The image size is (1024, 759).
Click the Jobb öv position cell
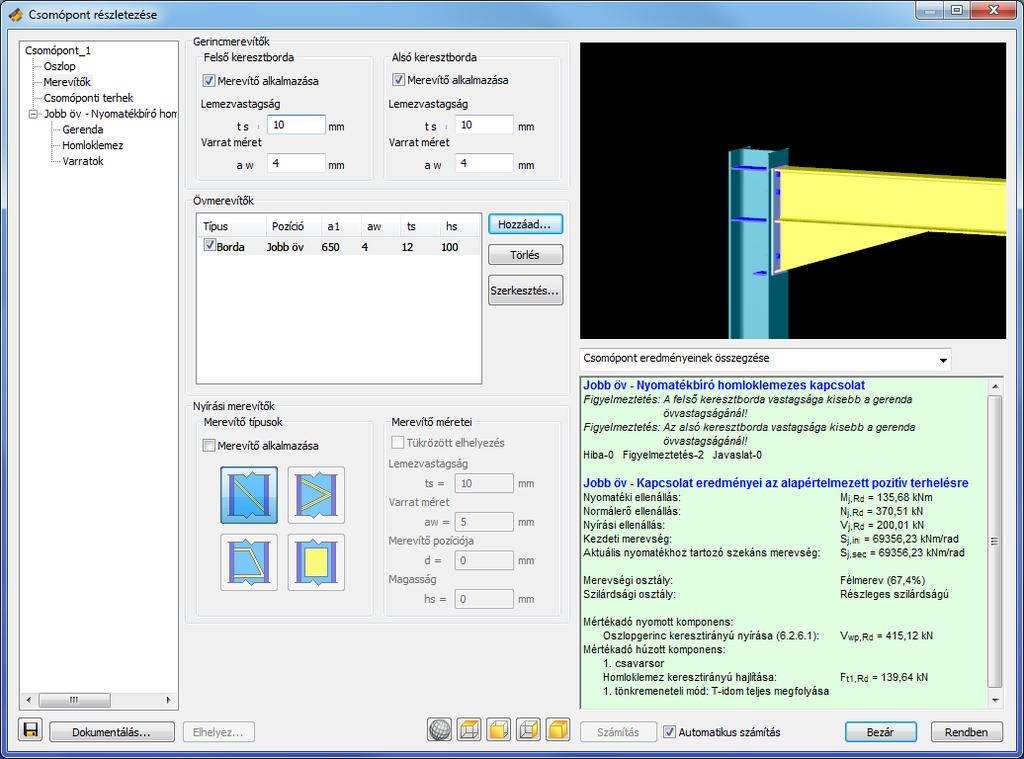[x=285, y=247]
